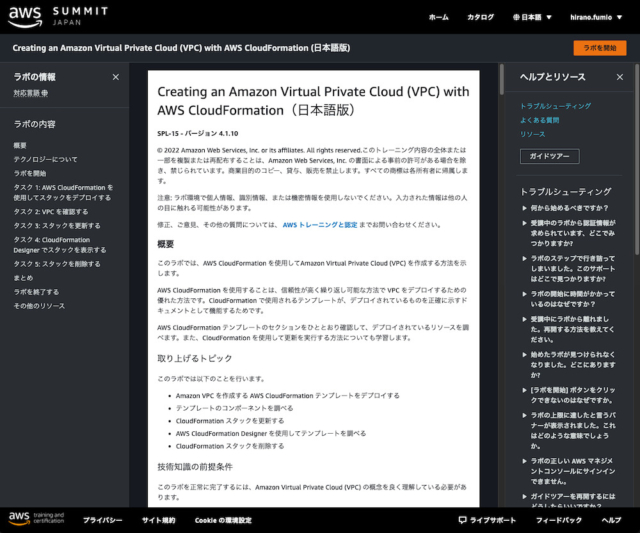Jump to テクノロジーについて section
The width and height of the screenshot is (640, 533).
coord(45,160)
